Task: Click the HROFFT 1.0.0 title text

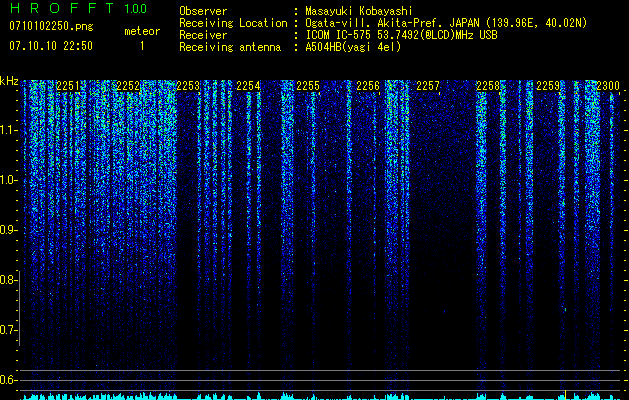Action: [78, 8]
